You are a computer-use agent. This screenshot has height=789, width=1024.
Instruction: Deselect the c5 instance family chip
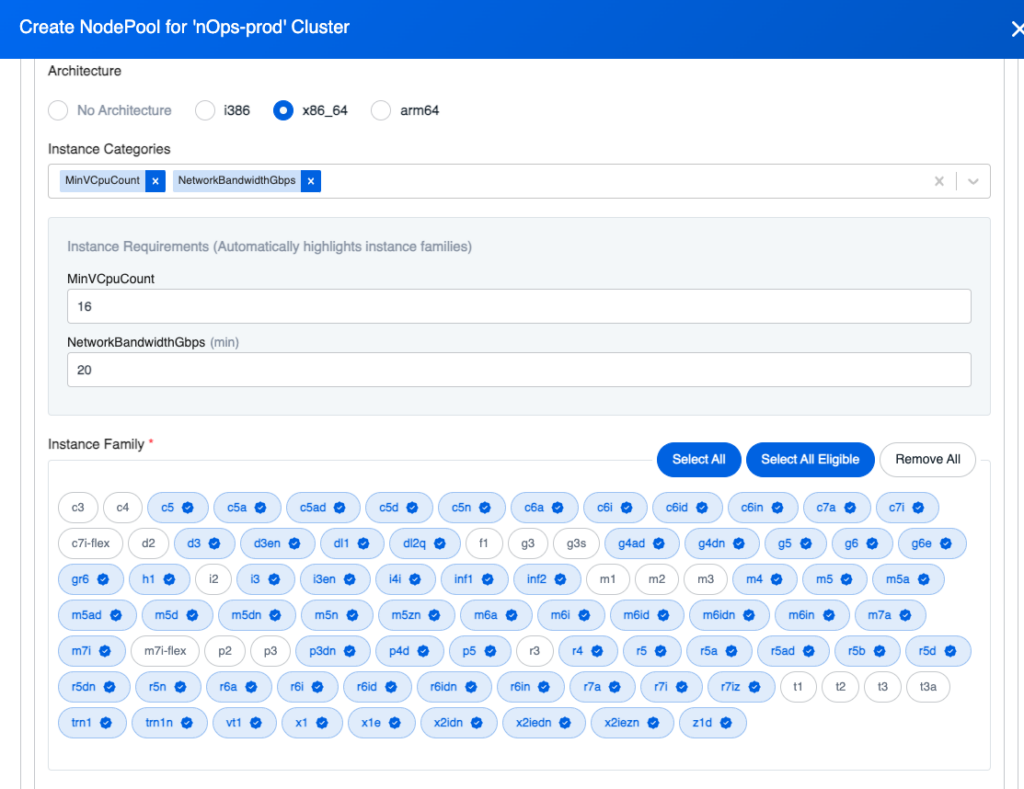click(177, 507)
